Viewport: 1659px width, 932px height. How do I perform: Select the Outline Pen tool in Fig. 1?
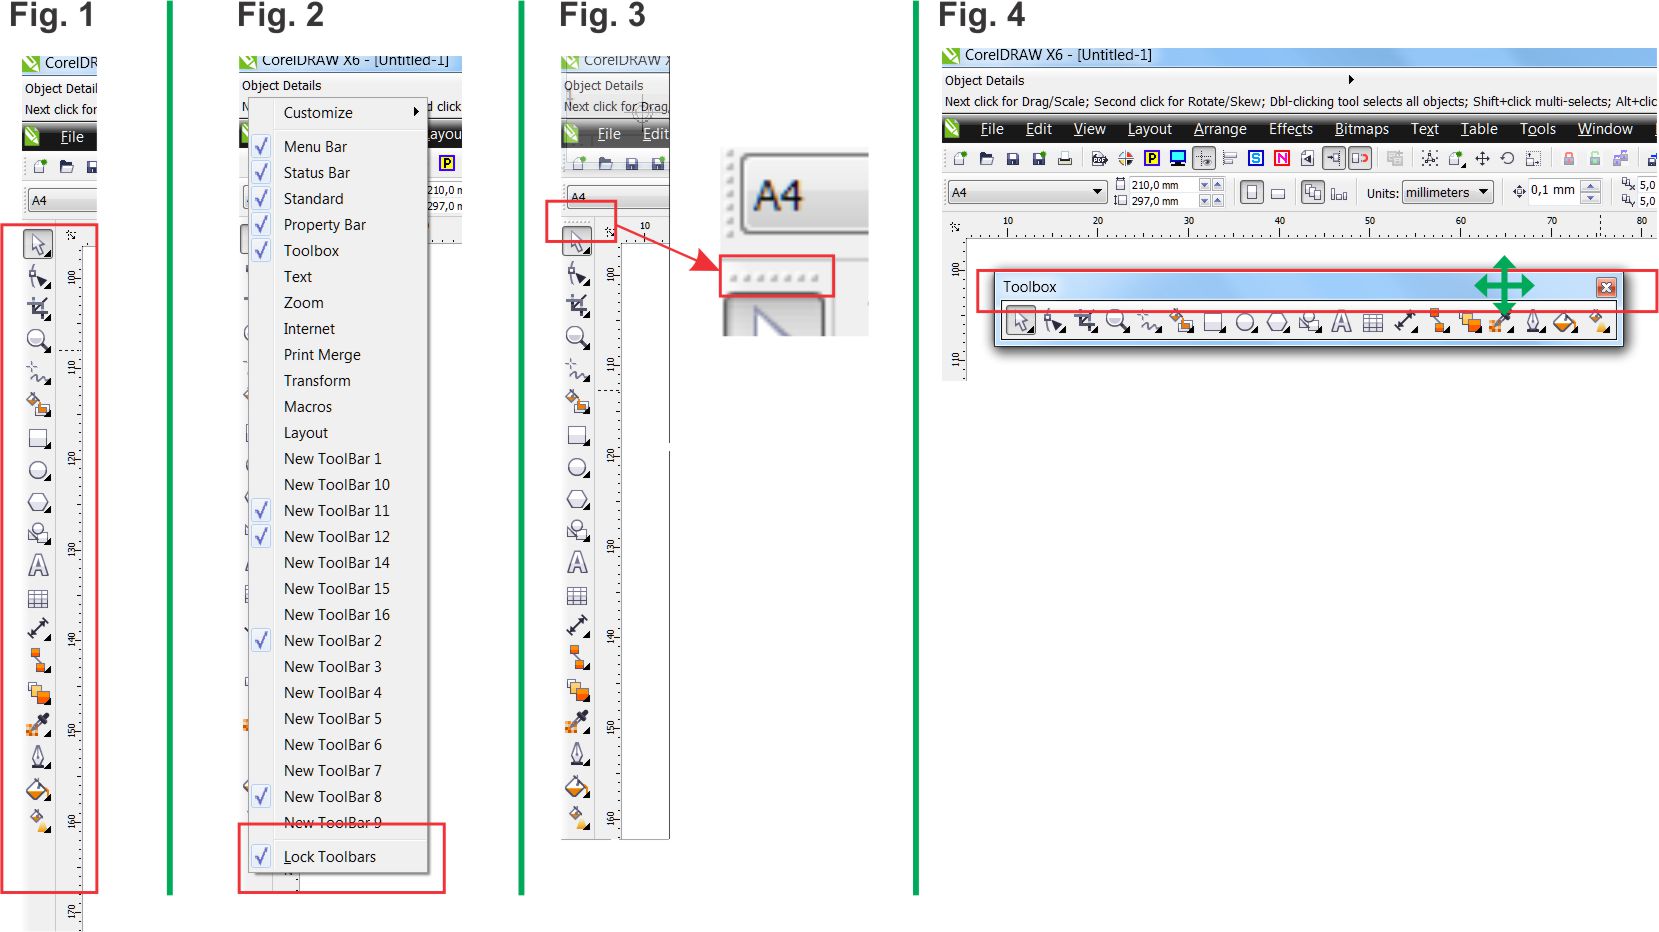[38, 757]
